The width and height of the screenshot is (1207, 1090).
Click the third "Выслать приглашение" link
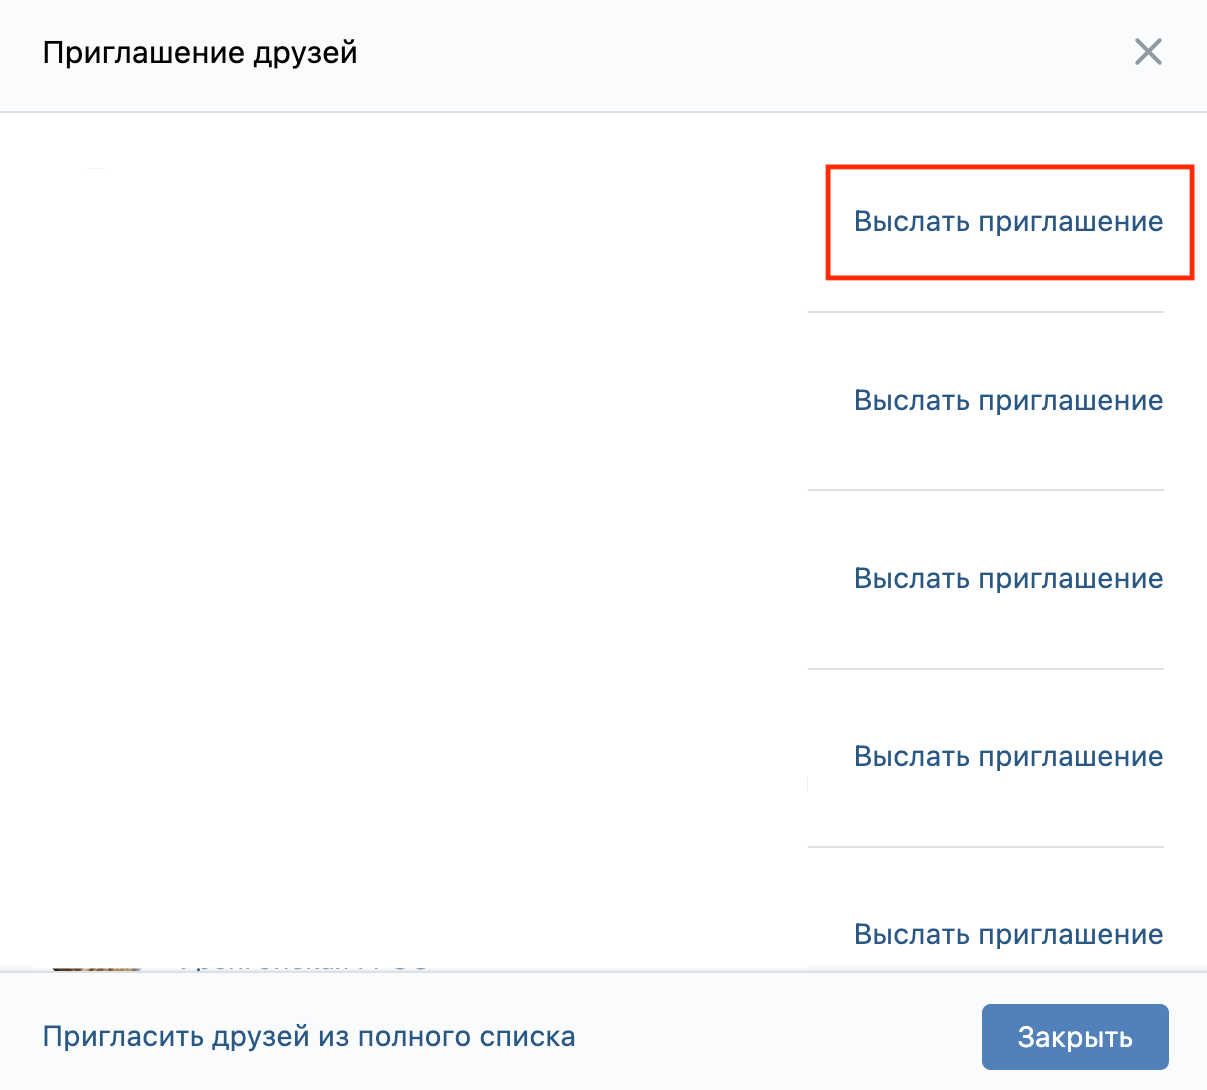click(x=1008, y=579)
